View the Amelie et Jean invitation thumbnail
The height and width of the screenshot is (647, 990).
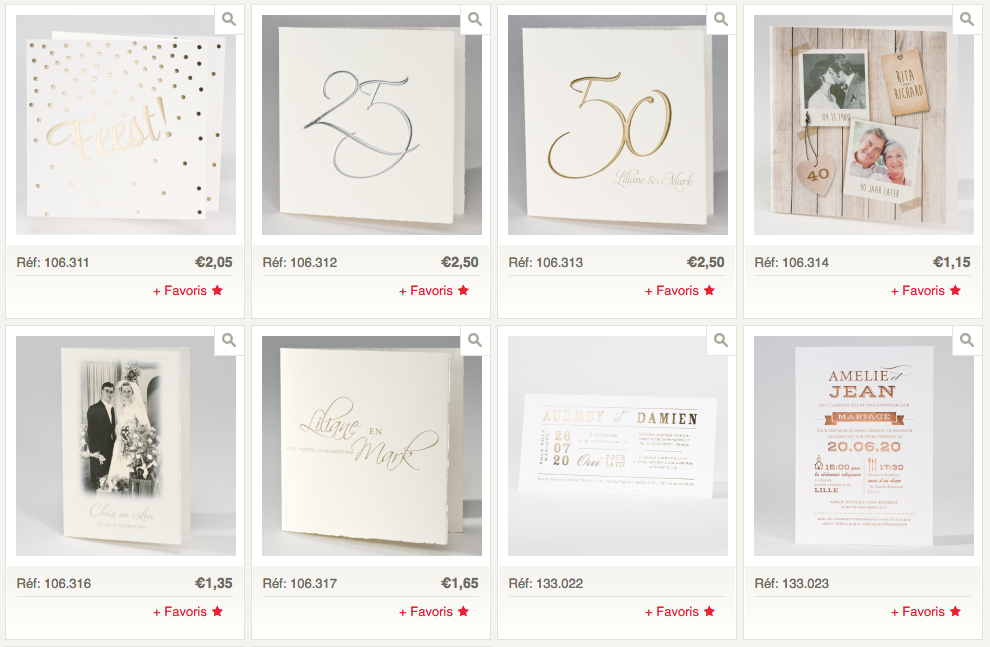(x=864, y=446)
